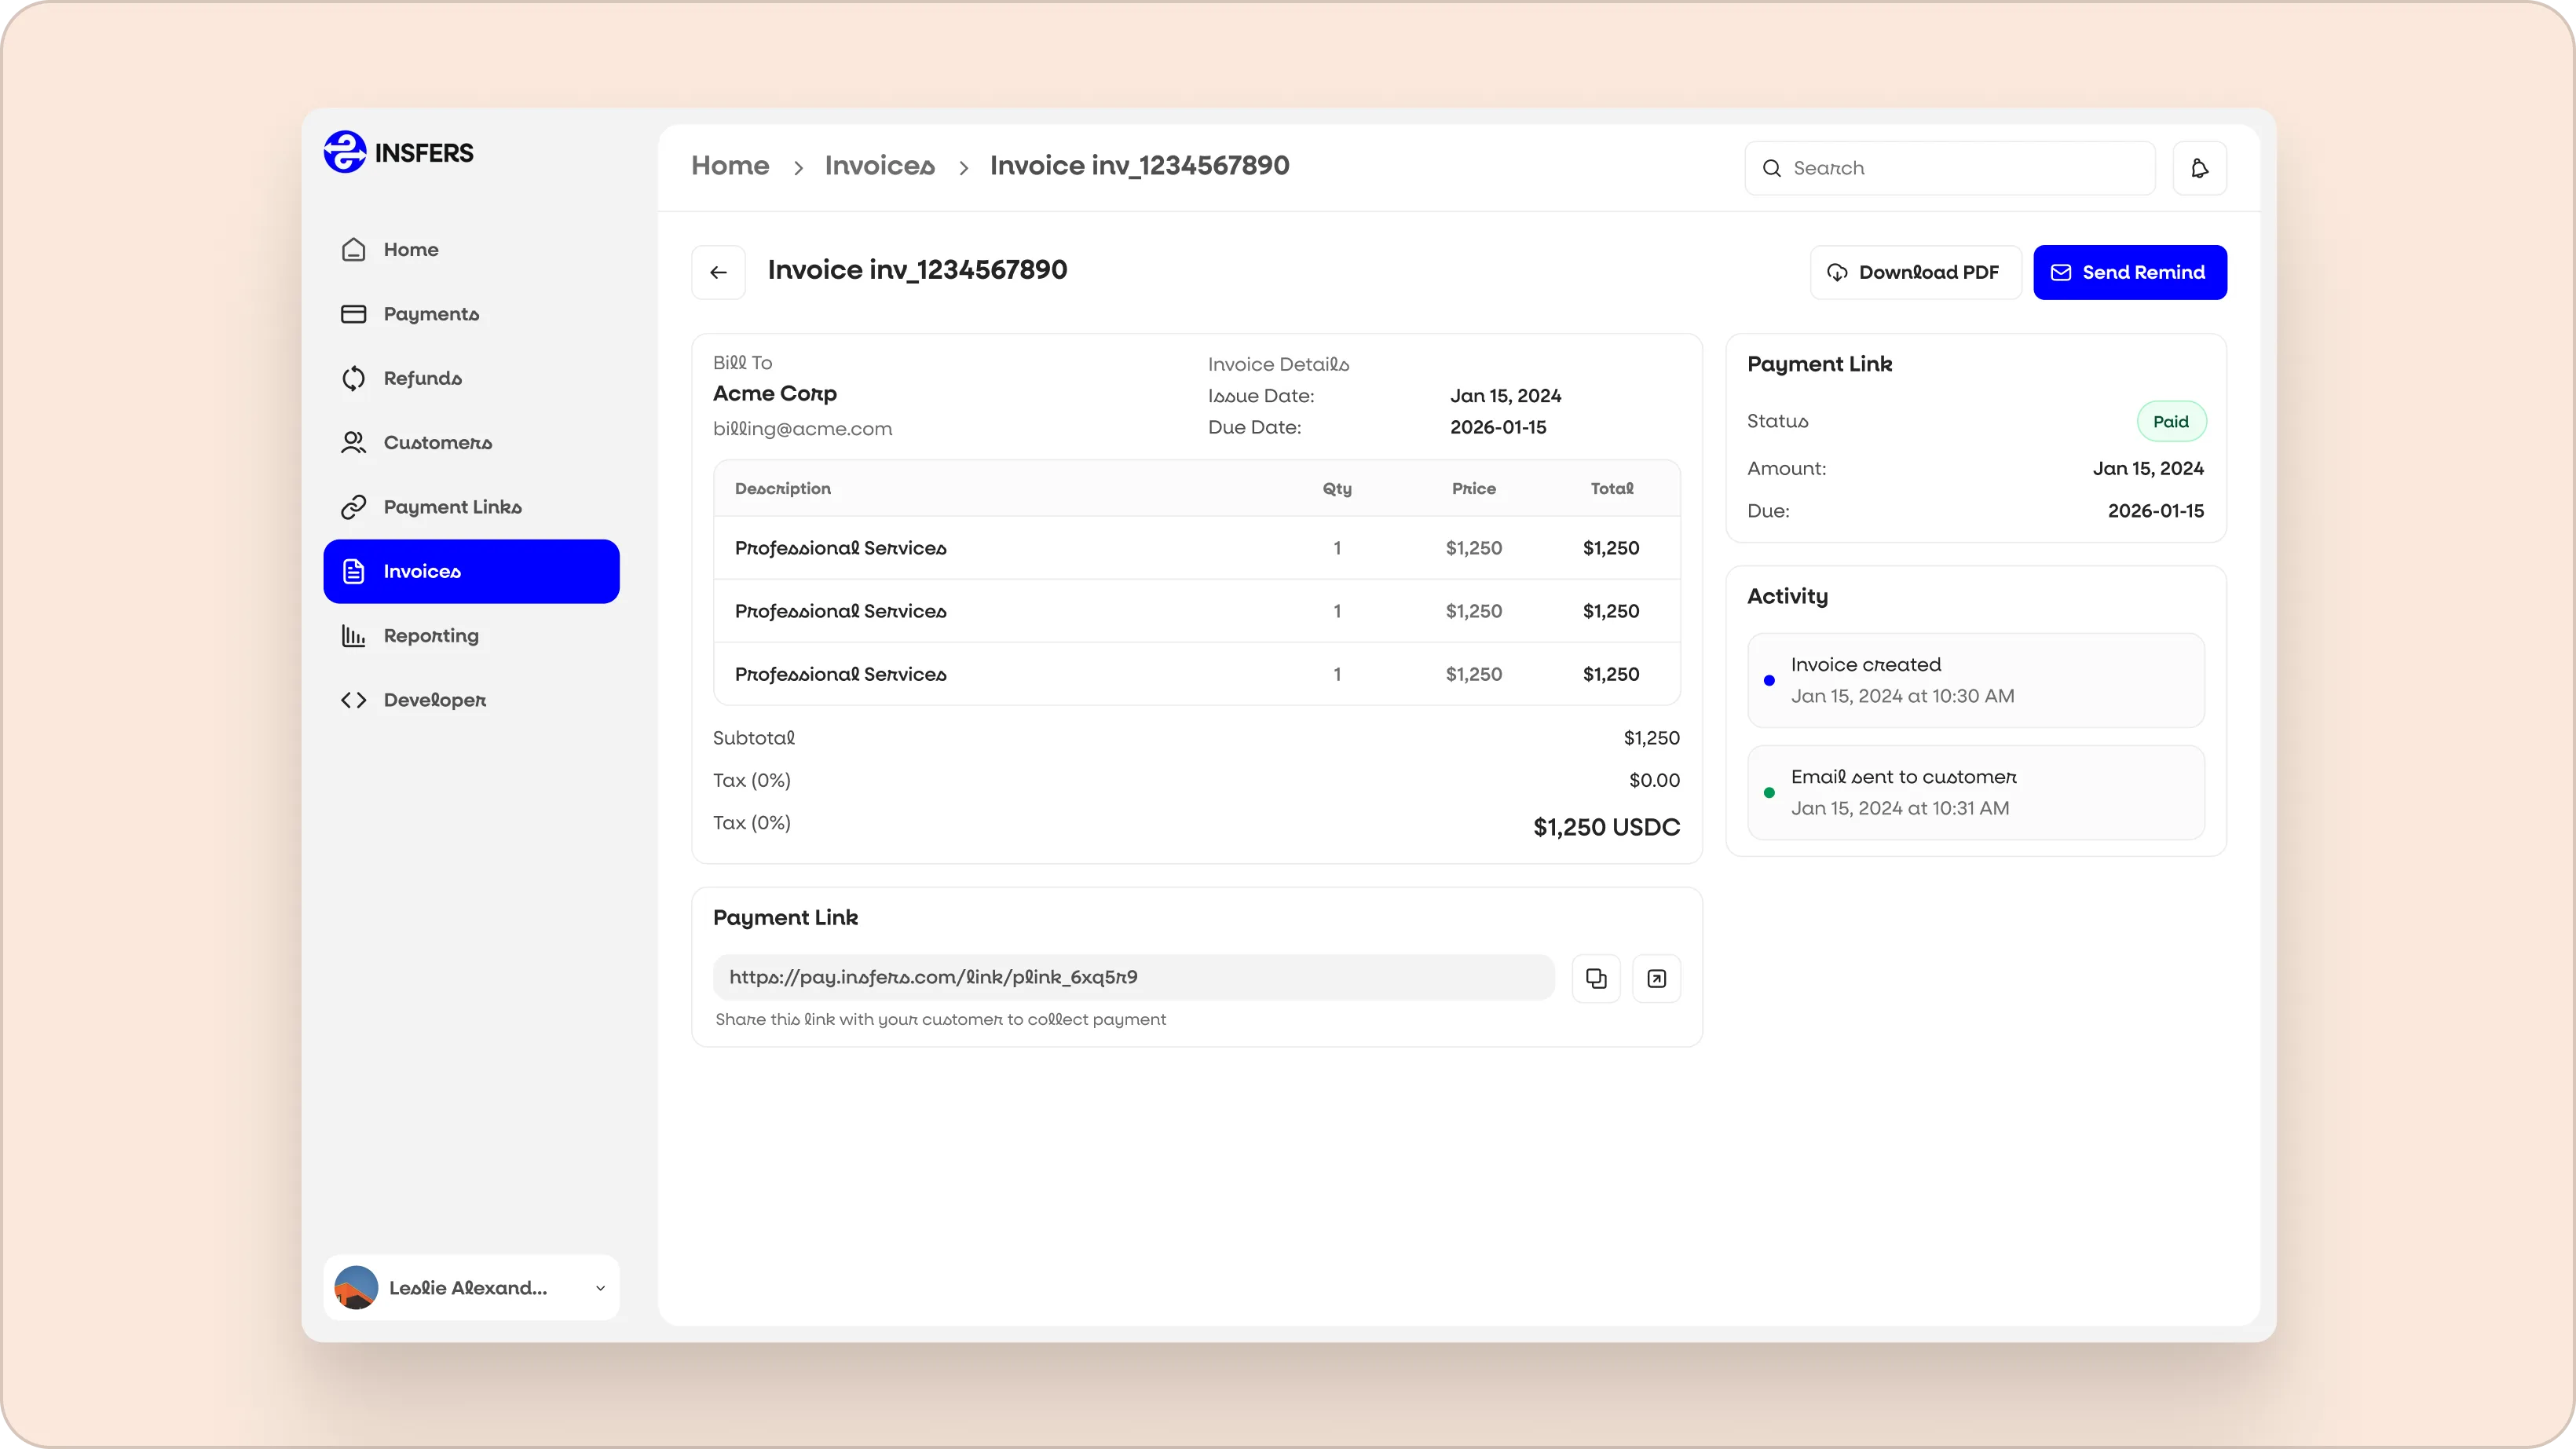The width and height of the screenshot is (2576, 1449).
Task: Go back using the arrow button
Action: [718, 272]
